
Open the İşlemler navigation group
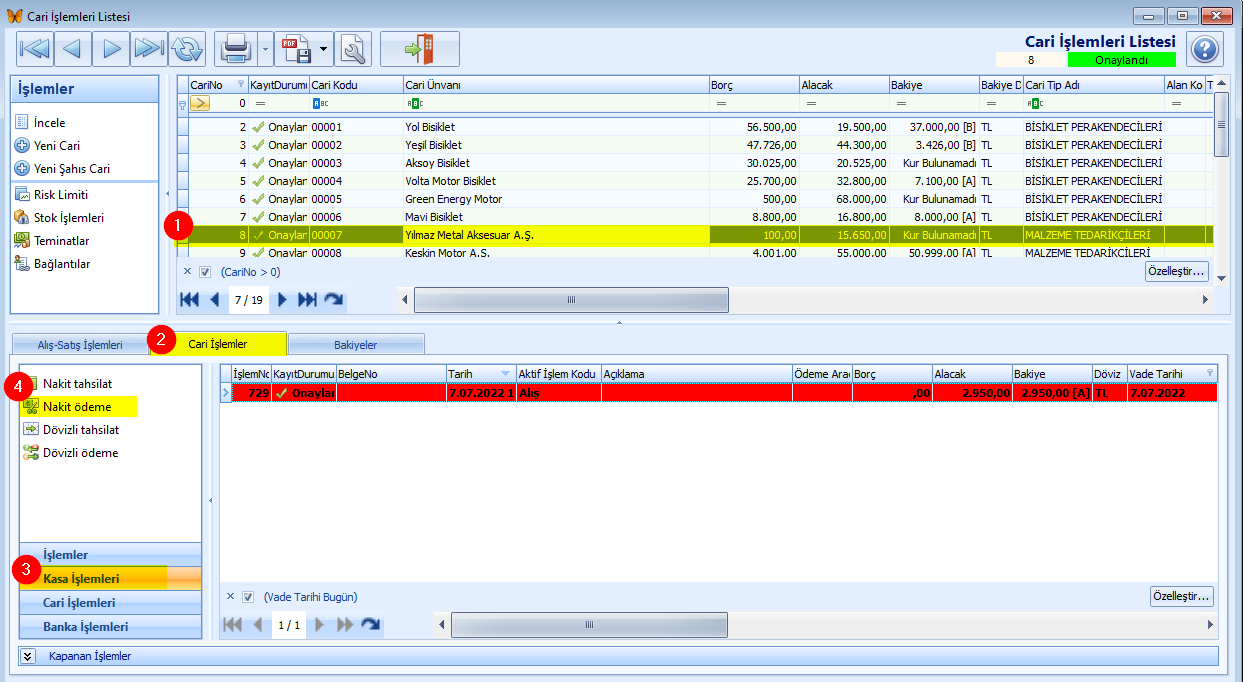pyautogui.click(x=110, y=554)
